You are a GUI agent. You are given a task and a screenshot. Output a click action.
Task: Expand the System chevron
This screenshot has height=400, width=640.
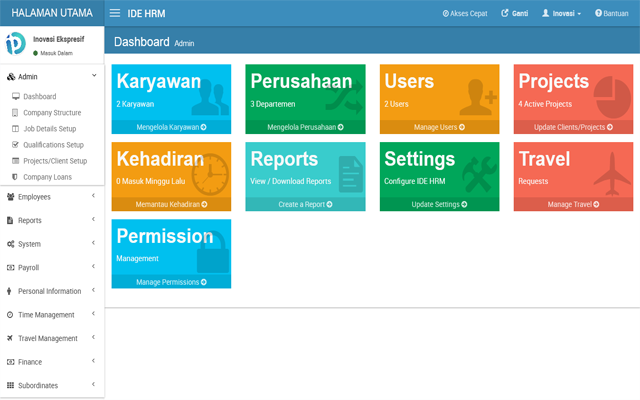pyautogui.click(x=93, y=243)
